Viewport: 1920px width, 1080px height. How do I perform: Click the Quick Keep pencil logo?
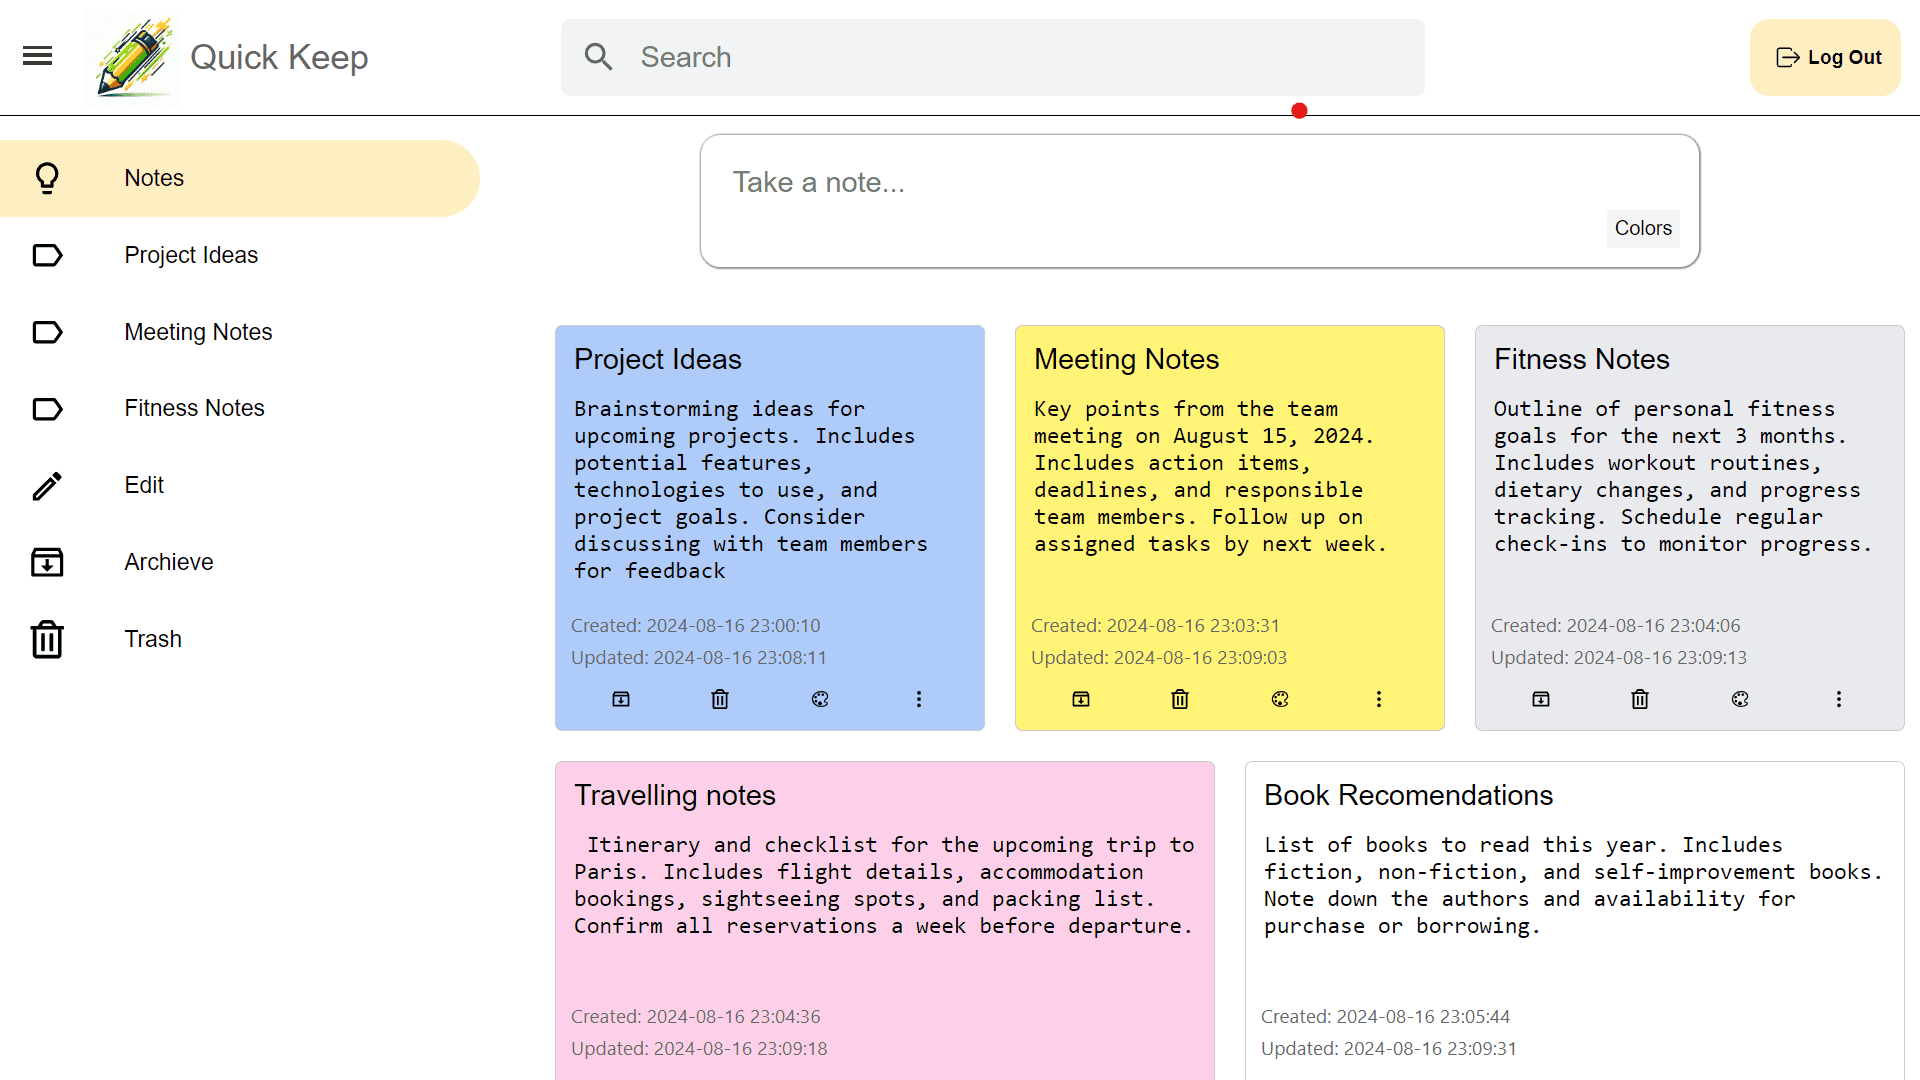pyautogui.click(x=134, y=57)
